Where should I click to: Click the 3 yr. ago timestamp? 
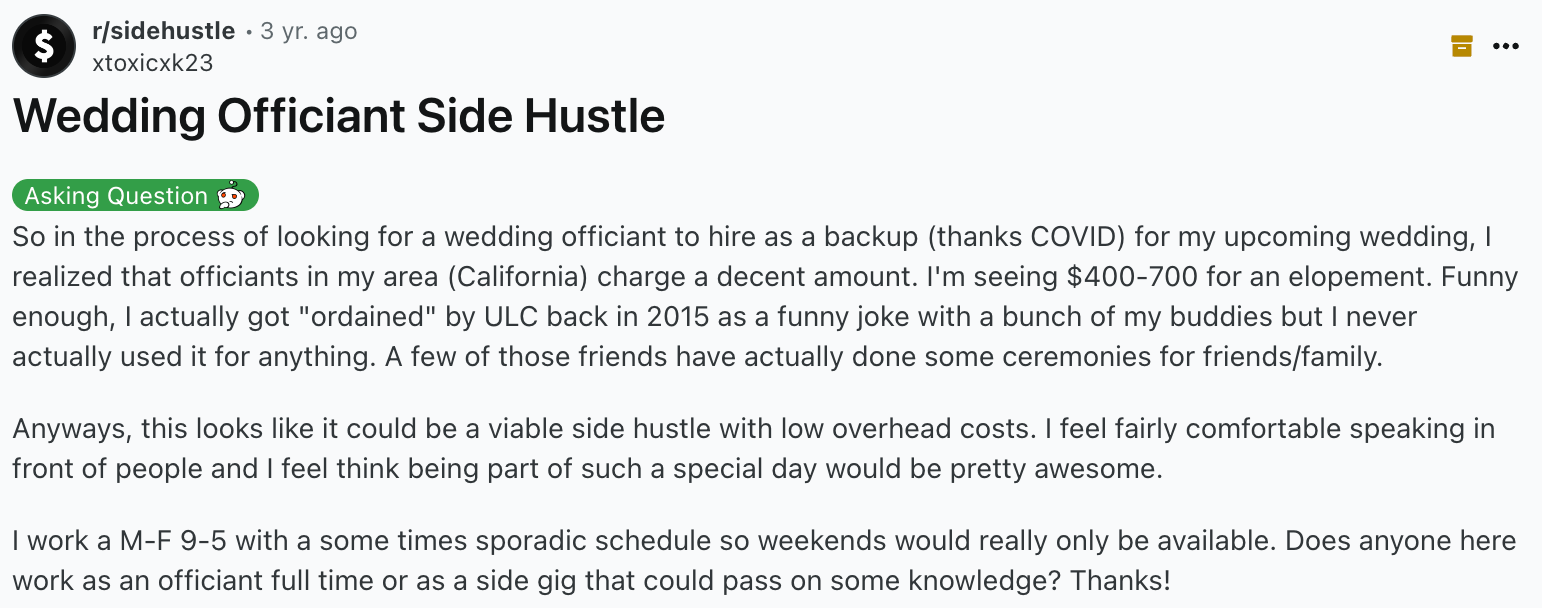pos(308,30)
